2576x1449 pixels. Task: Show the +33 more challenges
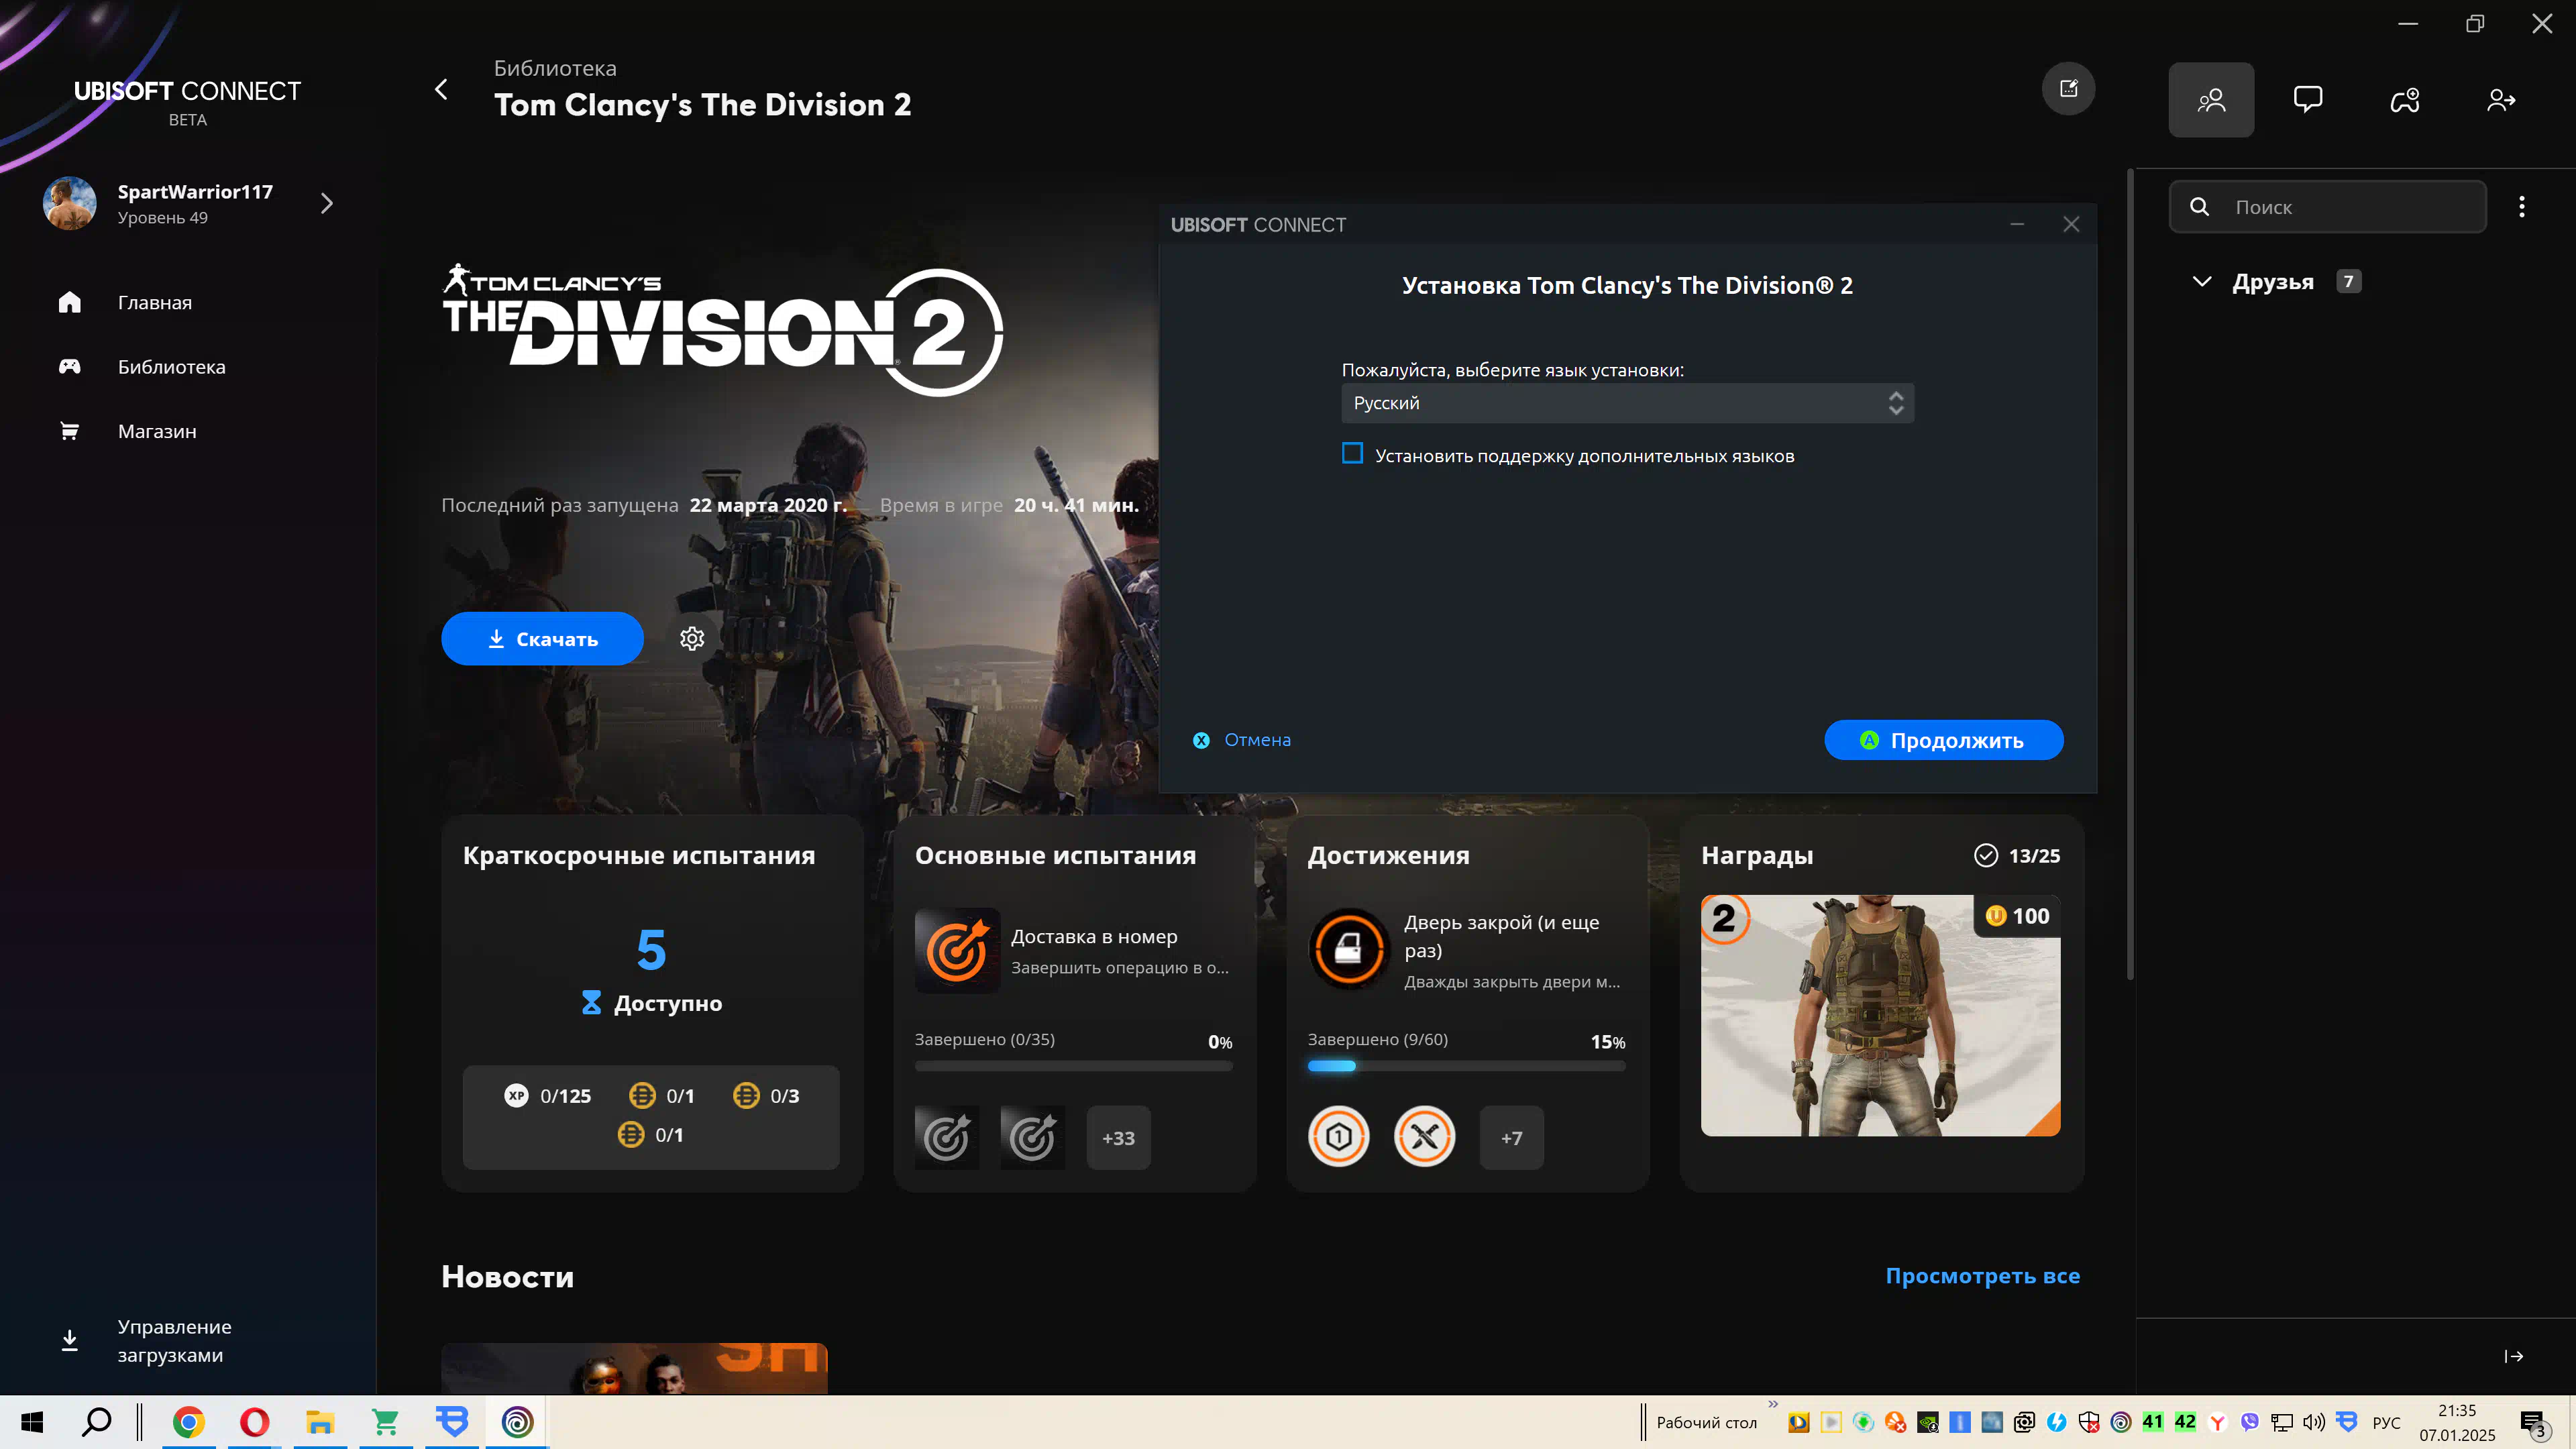[x=1118, y=1137]
